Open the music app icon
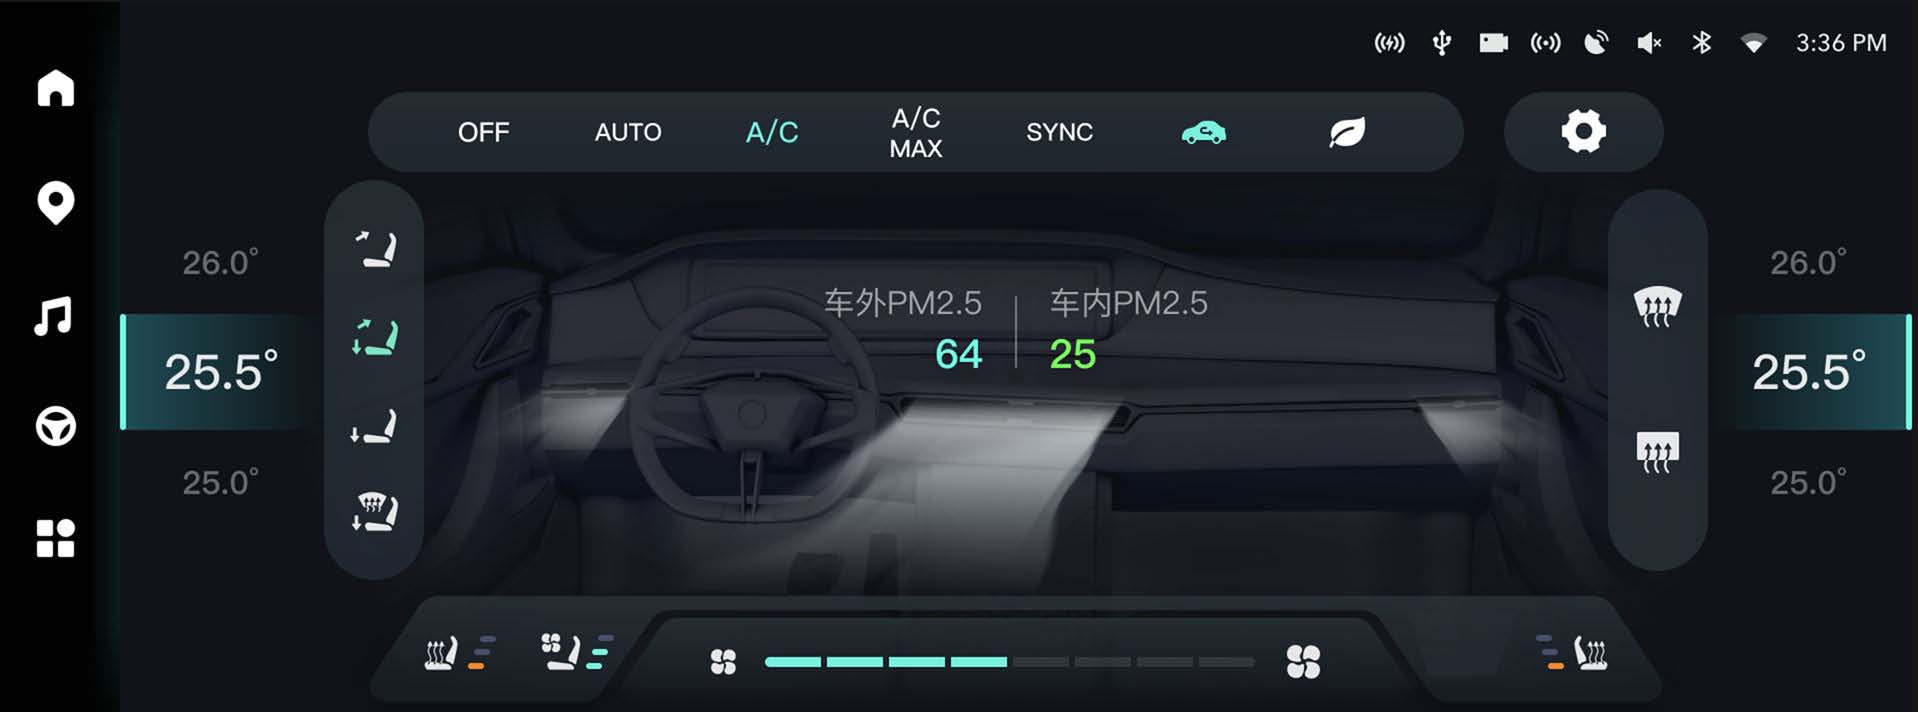The height and width of the screenshot is (712, 1918). [x=53, y=316]
